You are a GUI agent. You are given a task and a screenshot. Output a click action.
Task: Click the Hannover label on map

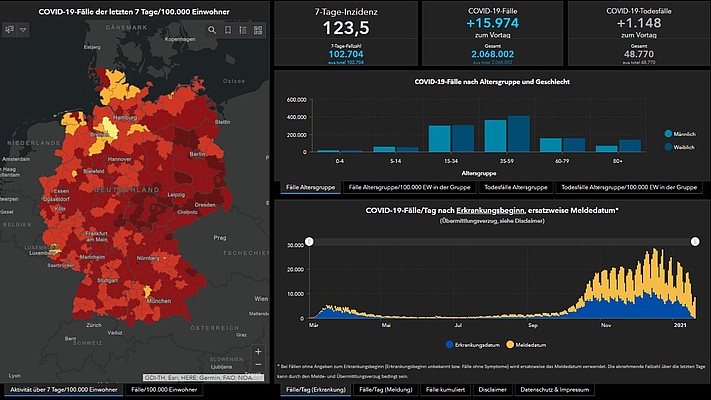coord(119,159)
